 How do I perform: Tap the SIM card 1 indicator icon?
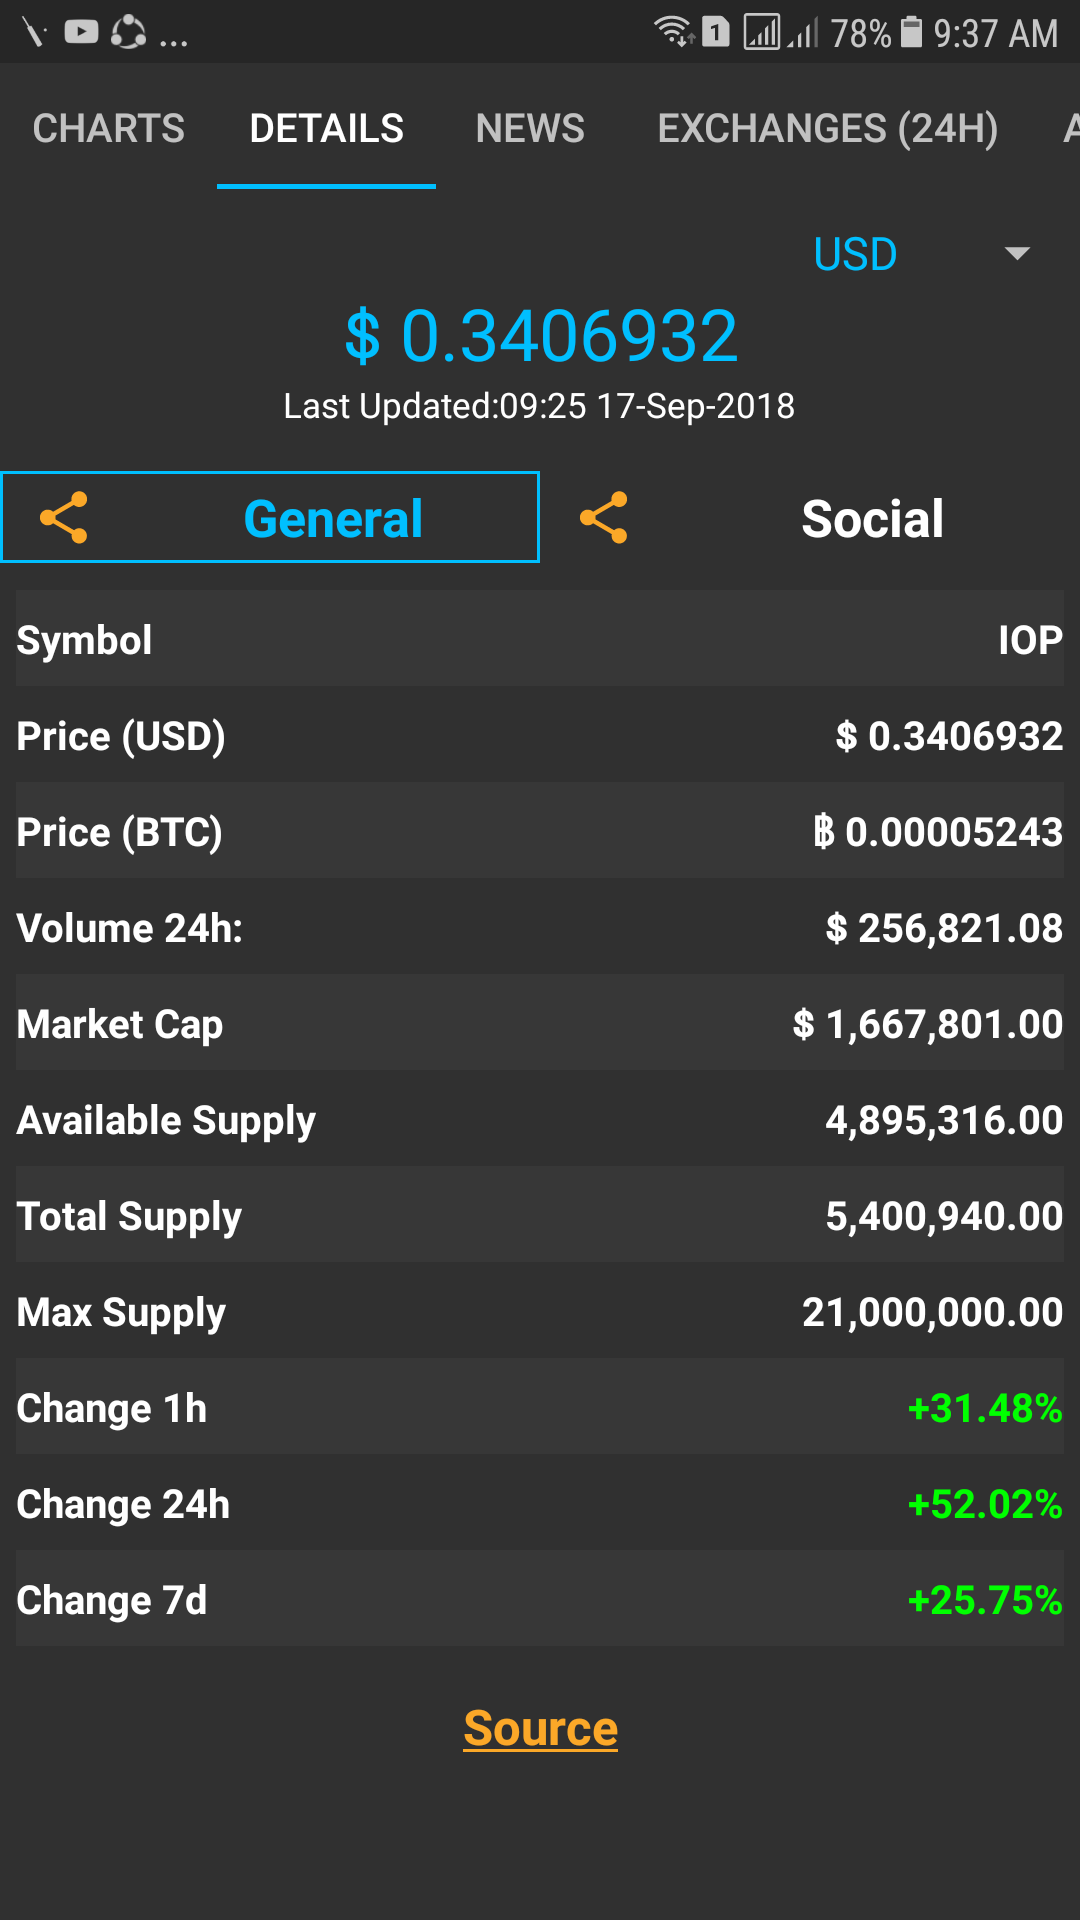(715, 32)
